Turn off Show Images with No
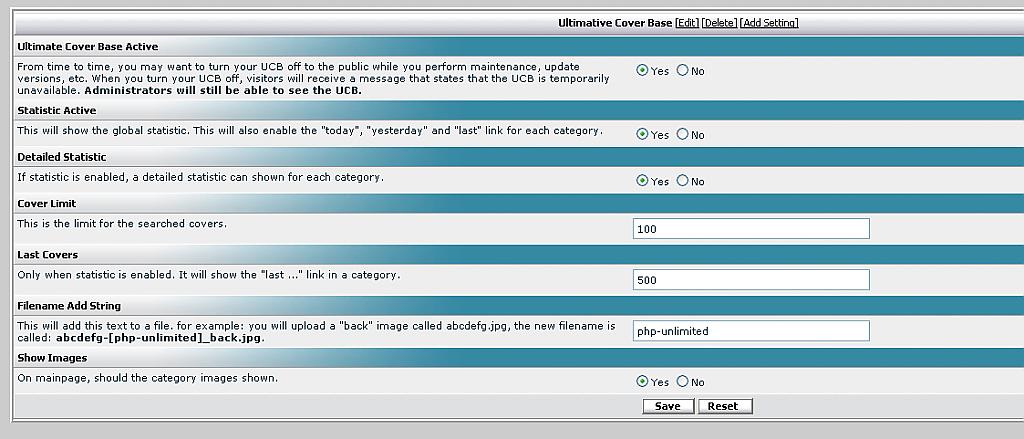The height and width of the screenshot is (439, 1024). 683,382
